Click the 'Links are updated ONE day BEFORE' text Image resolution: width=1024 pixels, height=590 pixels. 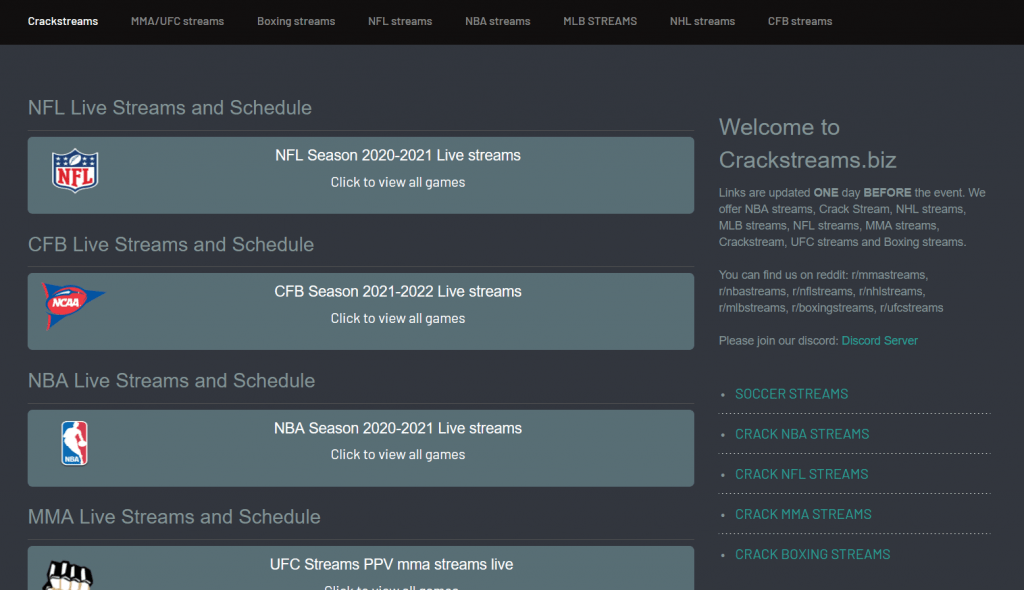pos(852,218)
